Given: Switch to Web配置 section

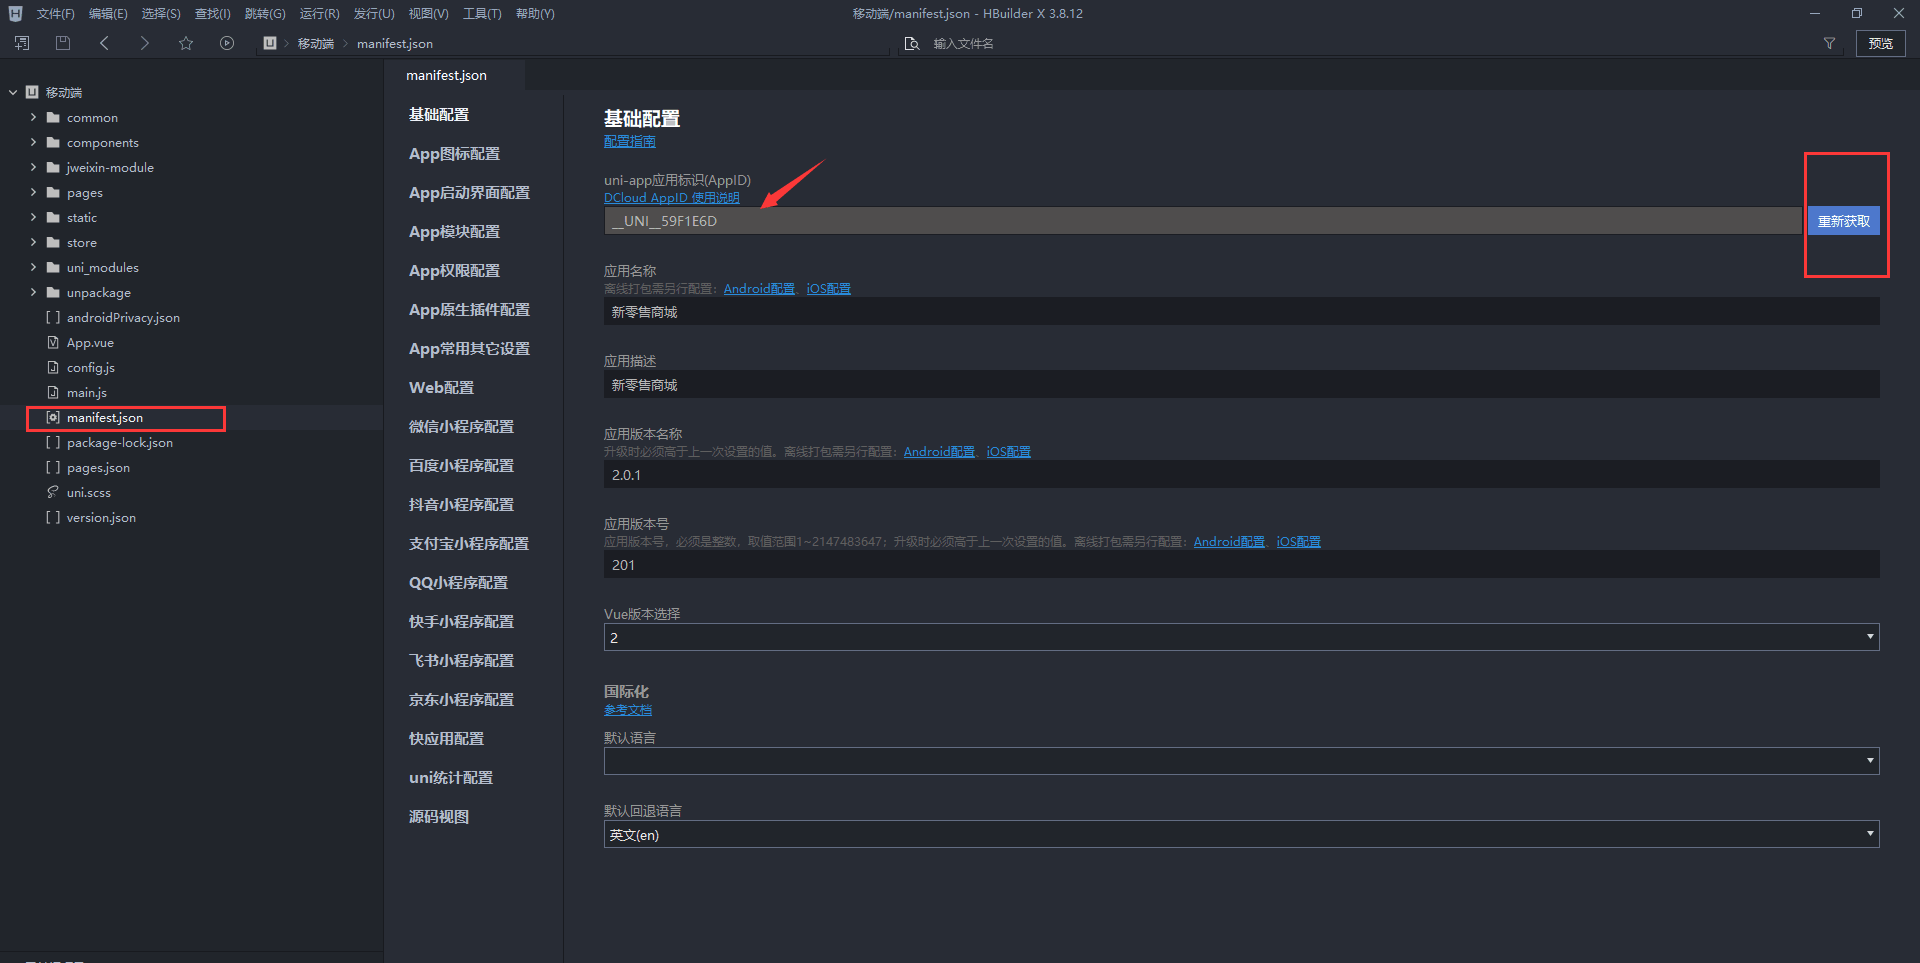Looking at the screenshot, I should 441,388.
